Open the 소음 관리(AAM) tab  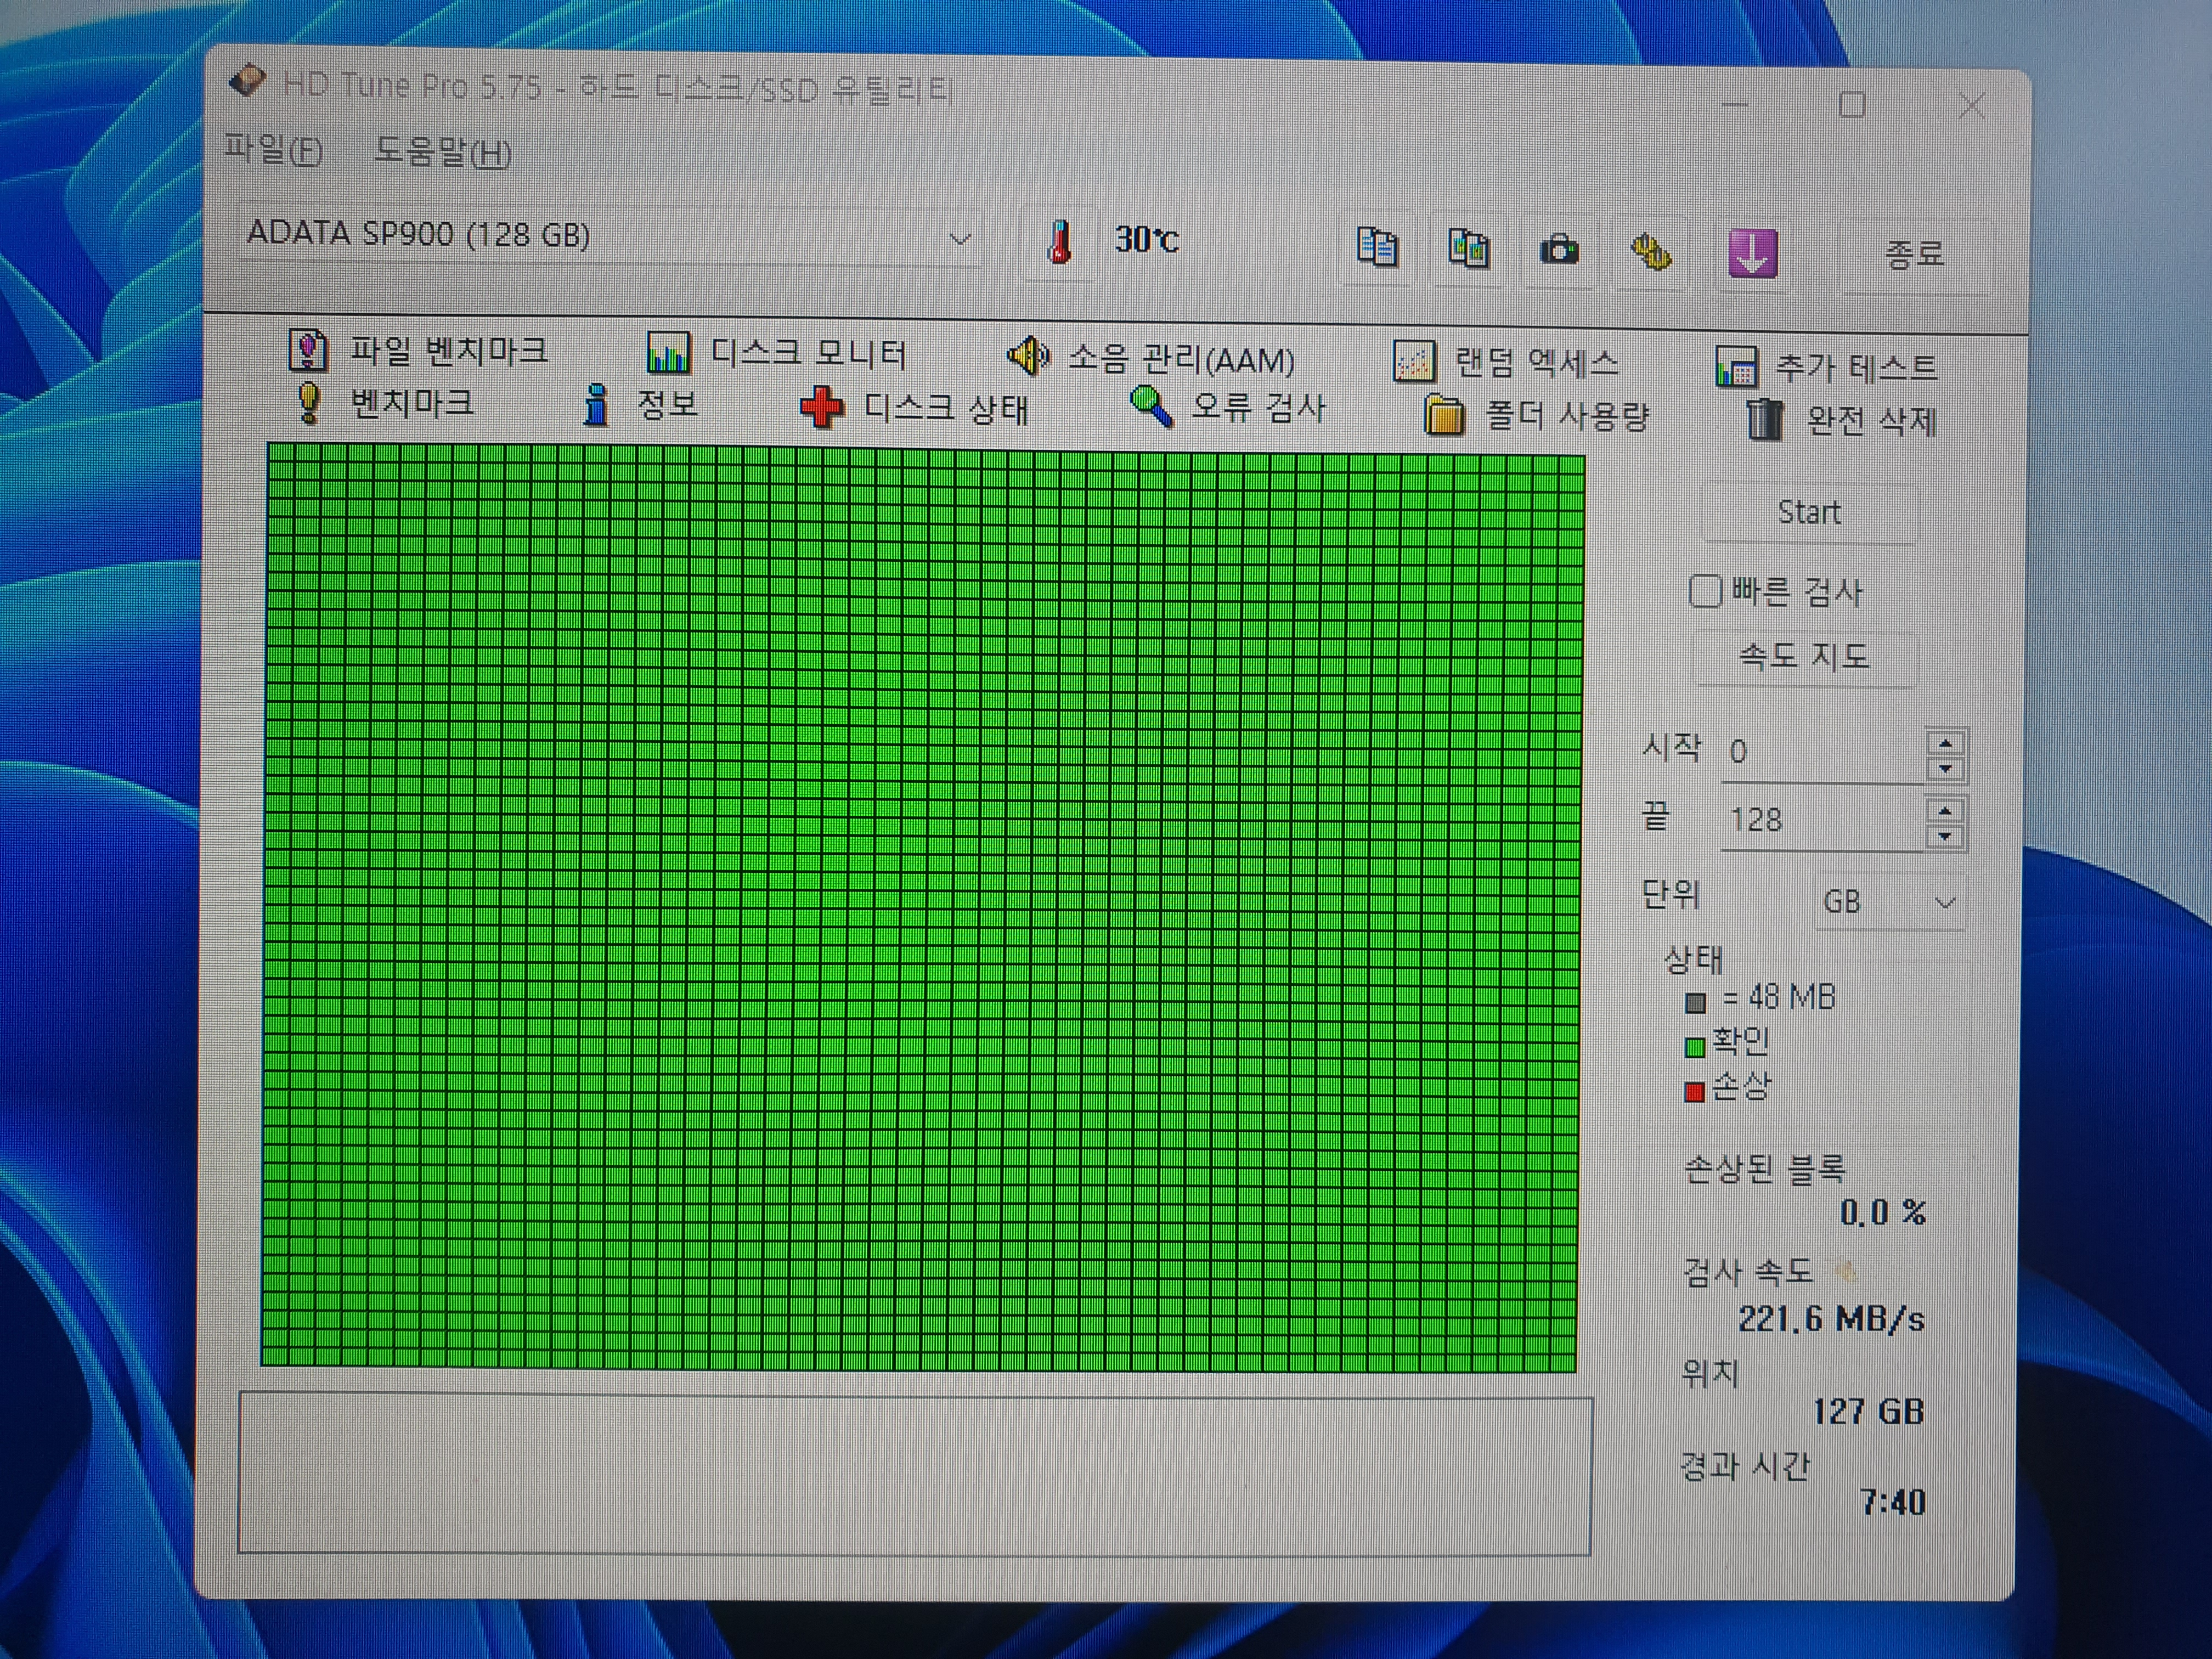point(1150,357)
